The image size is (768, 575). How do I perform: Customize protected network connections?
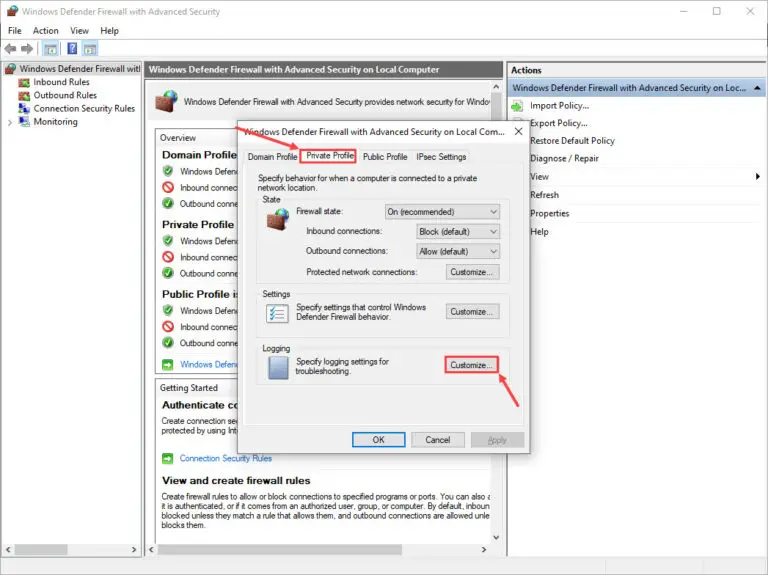472,272
